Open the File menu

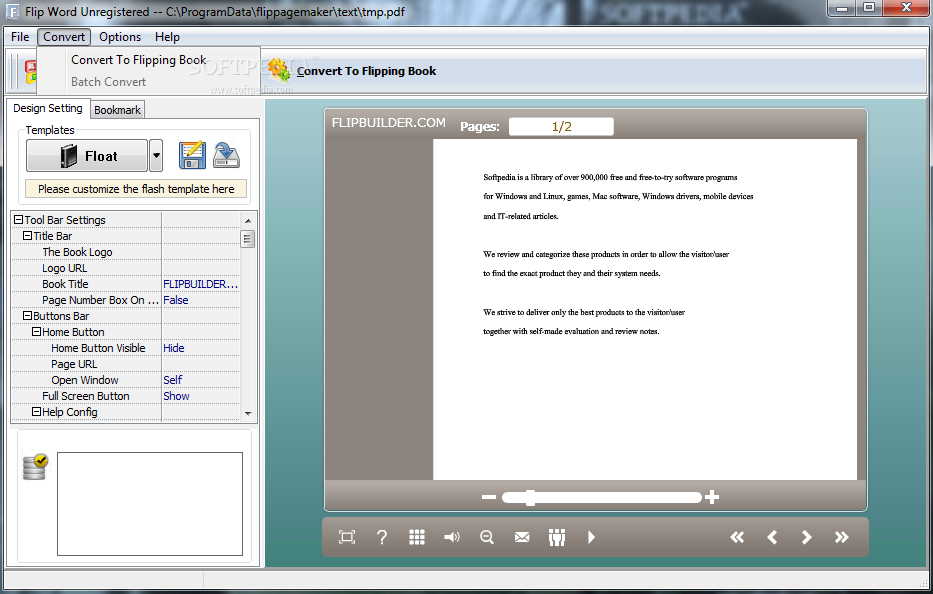[20, 37]
